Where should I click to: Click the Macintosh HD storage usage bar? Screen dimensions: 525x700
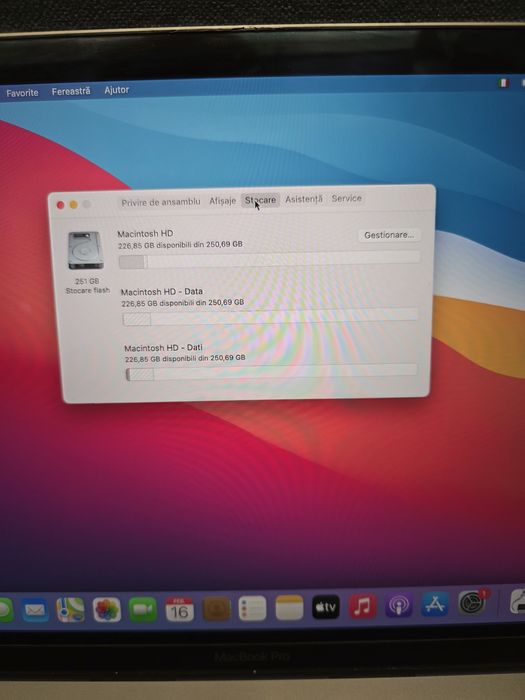point(269,260)
